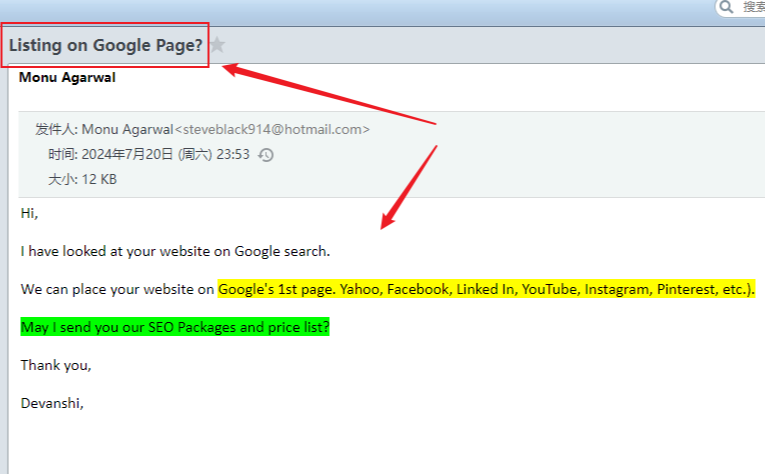Click the '发件人' sender label

[56, 129]
